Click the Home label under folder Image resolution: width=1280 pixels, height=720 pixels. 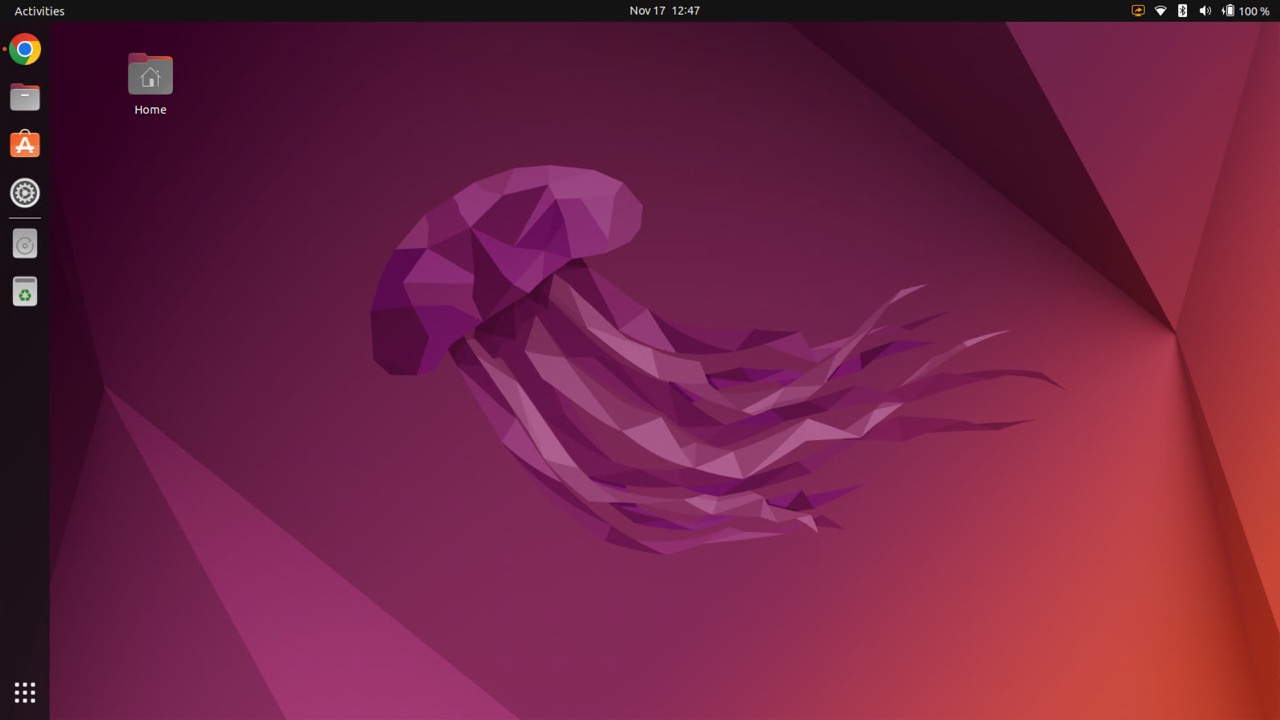150,110
